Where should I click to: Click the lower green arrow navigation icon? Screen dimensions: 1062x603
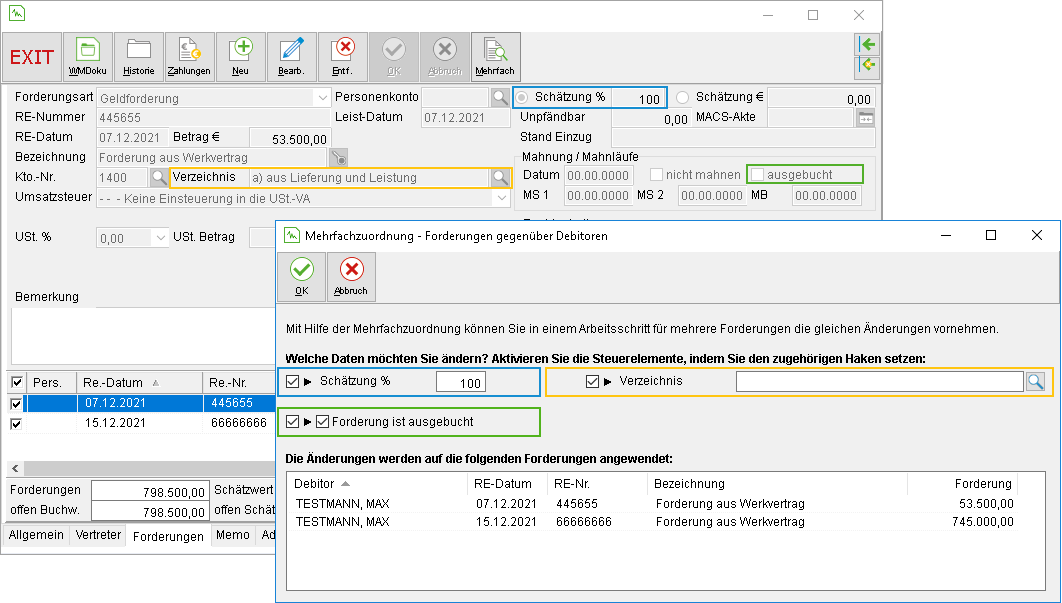(x=867, y=66)
